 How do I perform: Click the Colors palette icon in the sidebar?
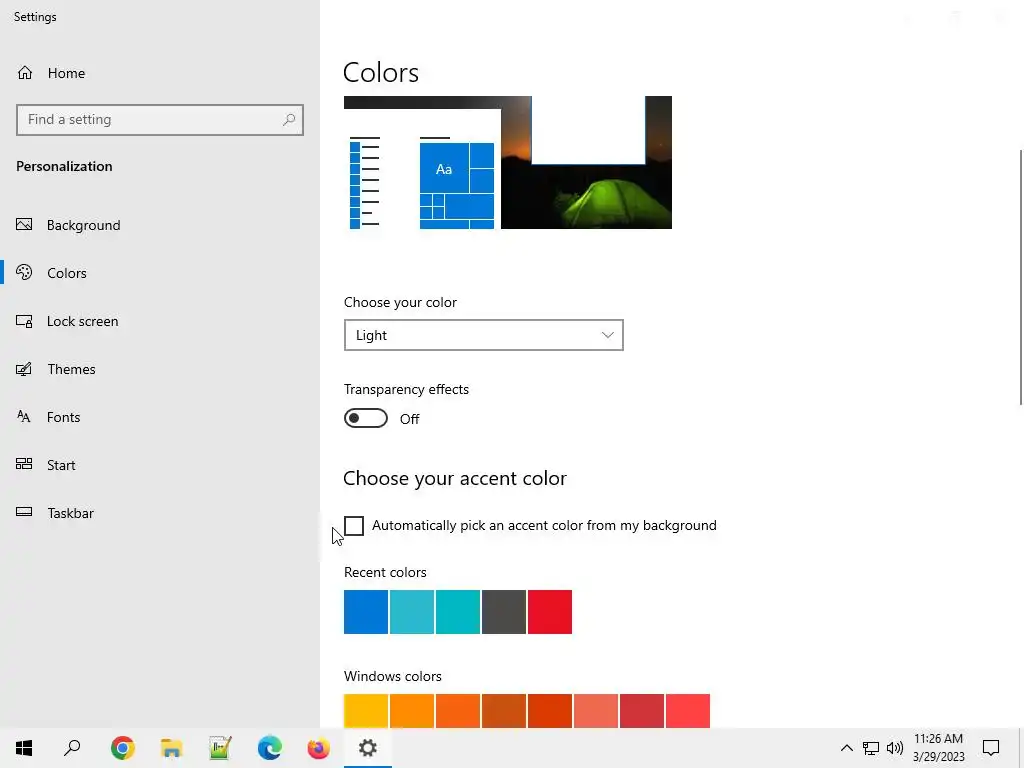24,272
